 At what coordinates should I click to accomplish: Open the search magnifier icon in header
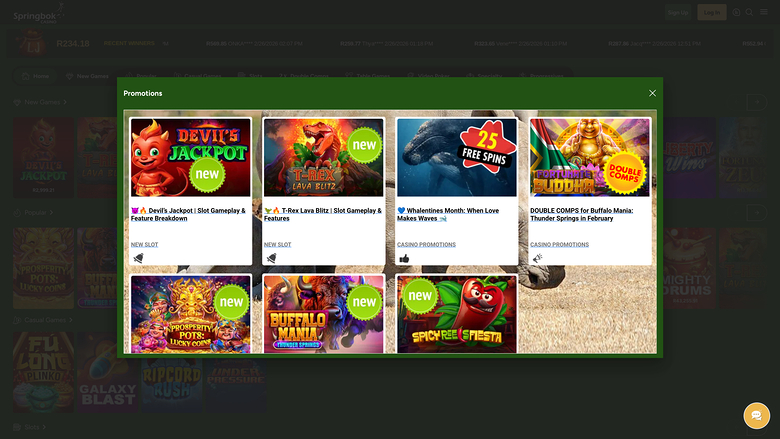749,12
